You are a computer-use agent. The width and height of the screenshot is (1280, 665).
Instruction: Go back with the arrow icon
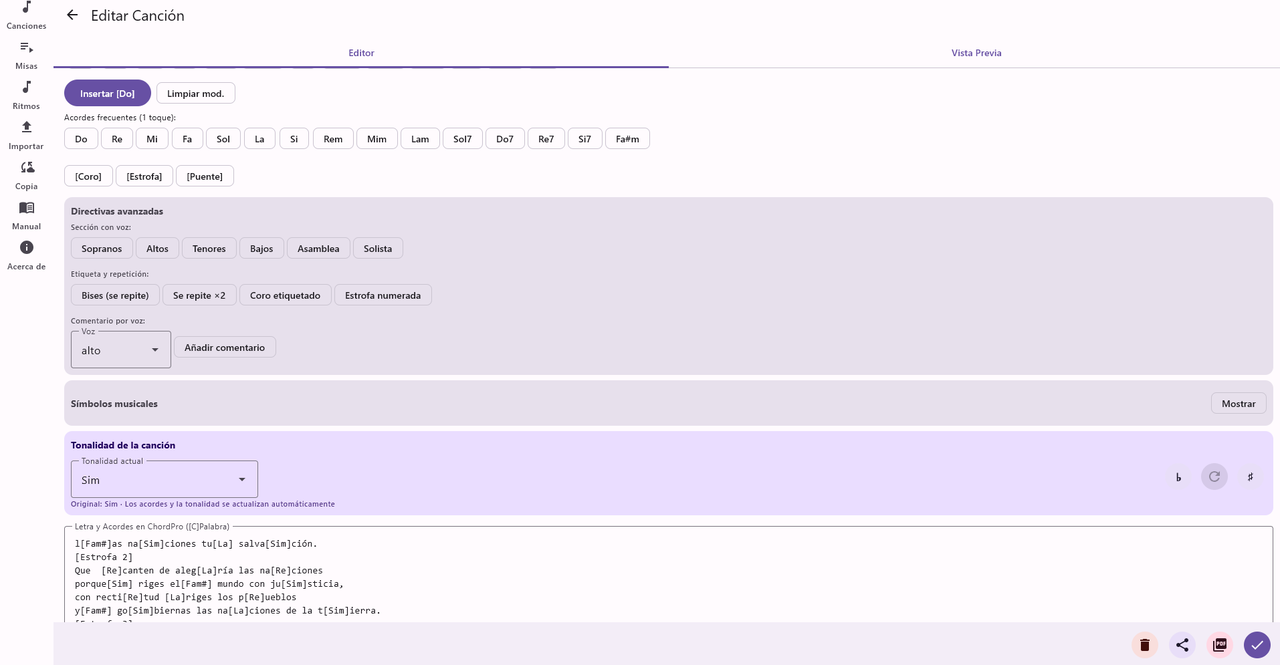72,15
